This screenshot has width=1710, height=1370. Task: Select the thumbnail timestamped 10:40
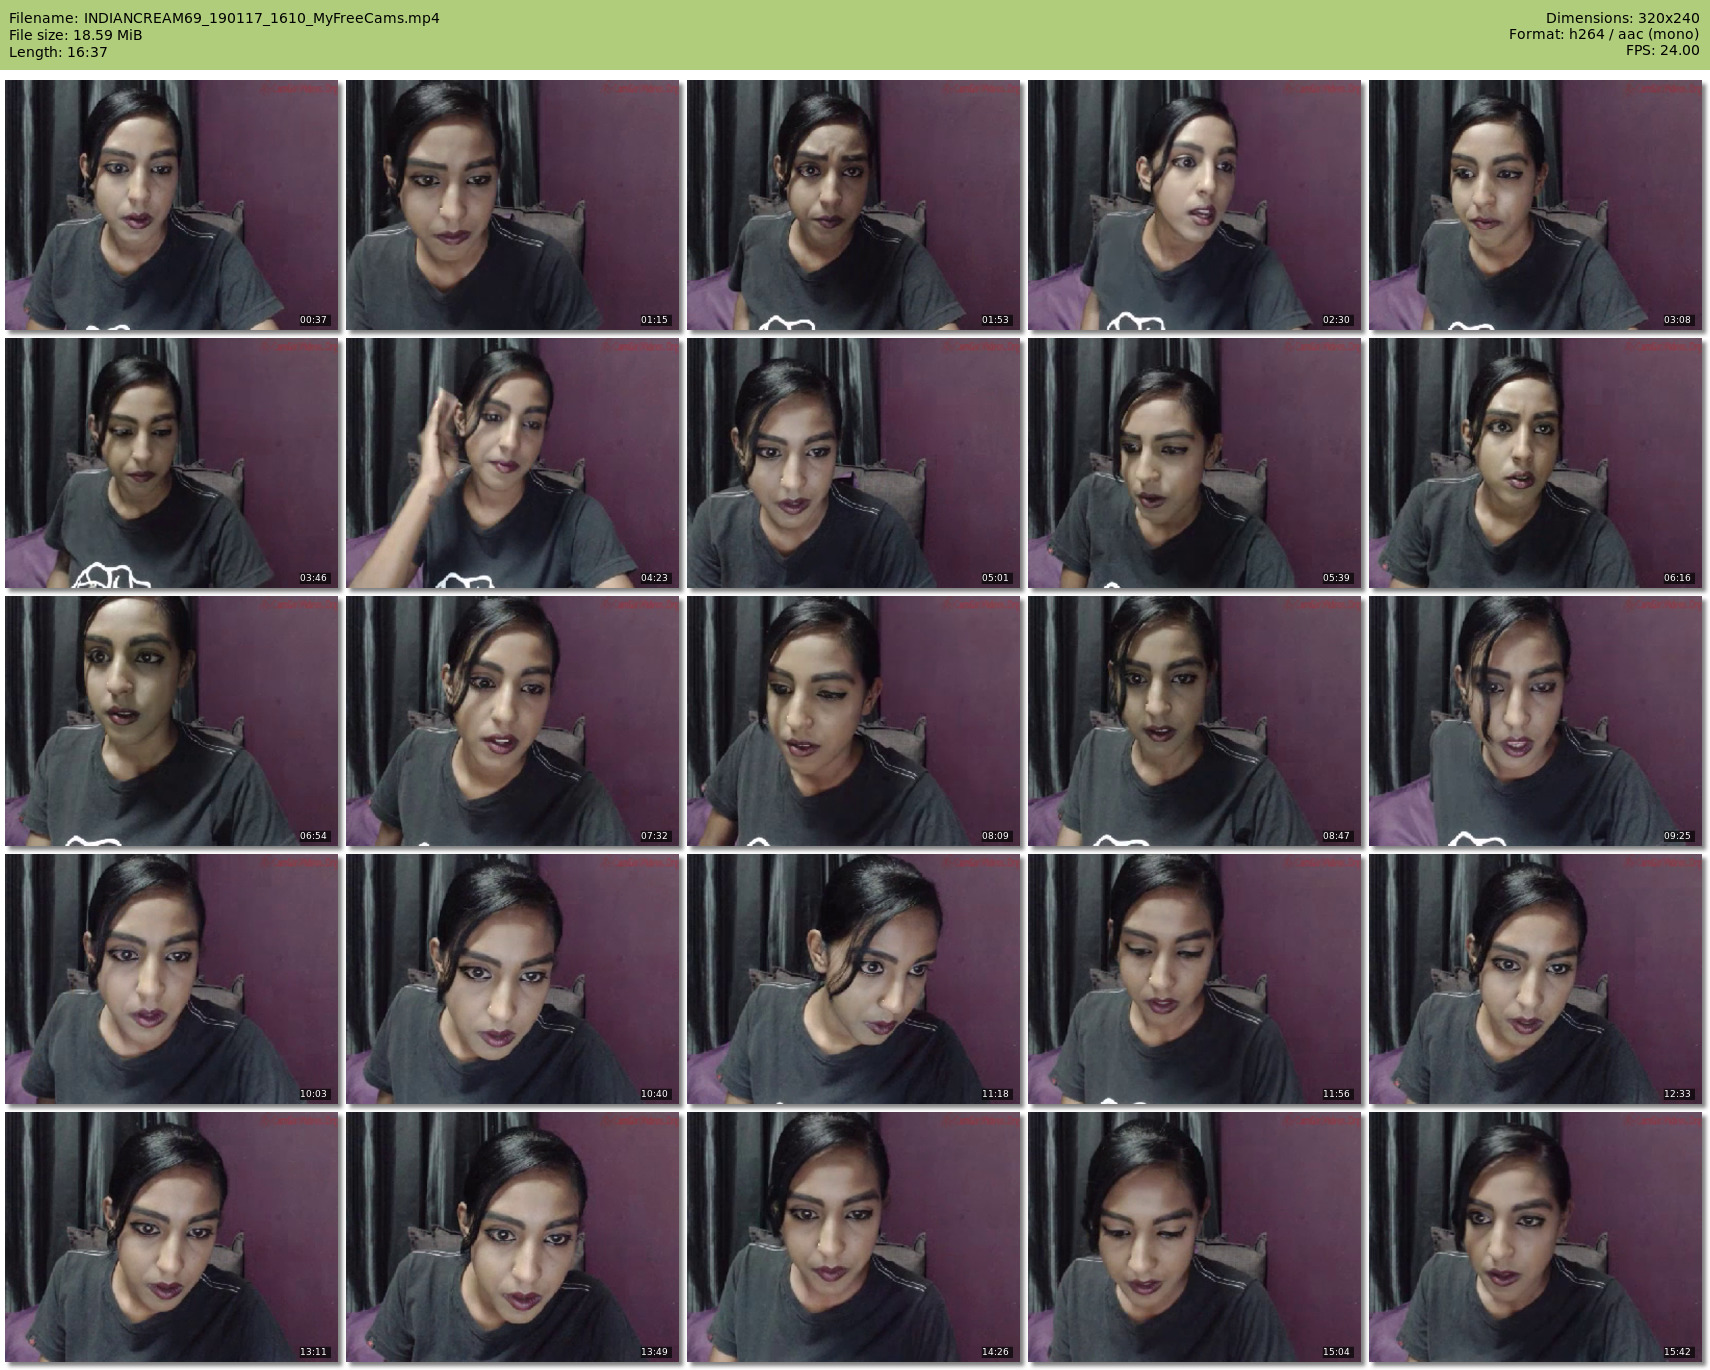click(x=512, y=979)
